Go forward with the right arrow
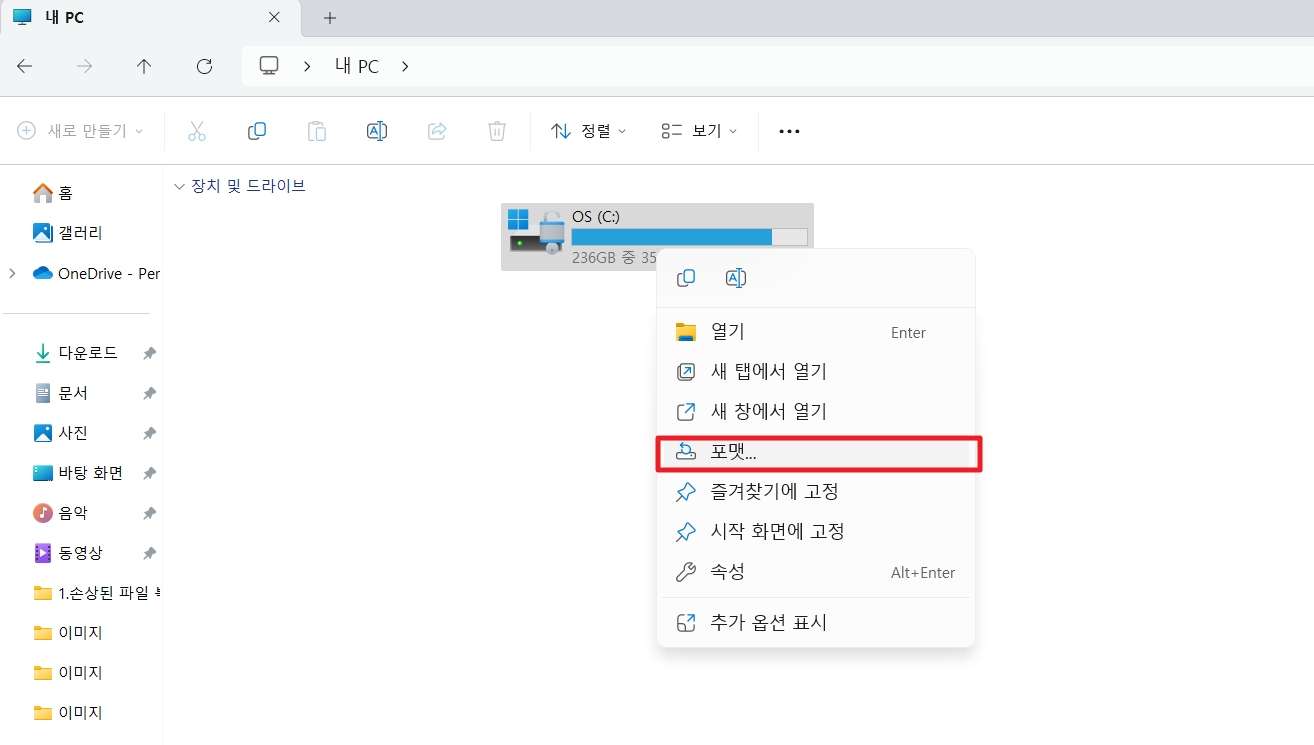This screenshot has height=745, width=1314. [85, 66]
